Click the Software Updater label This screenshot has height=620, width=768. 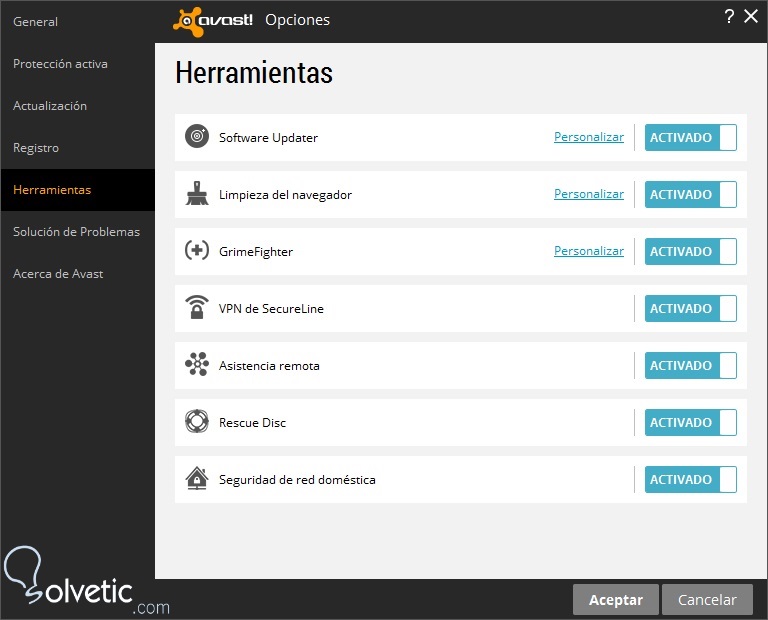coord(268,138)
